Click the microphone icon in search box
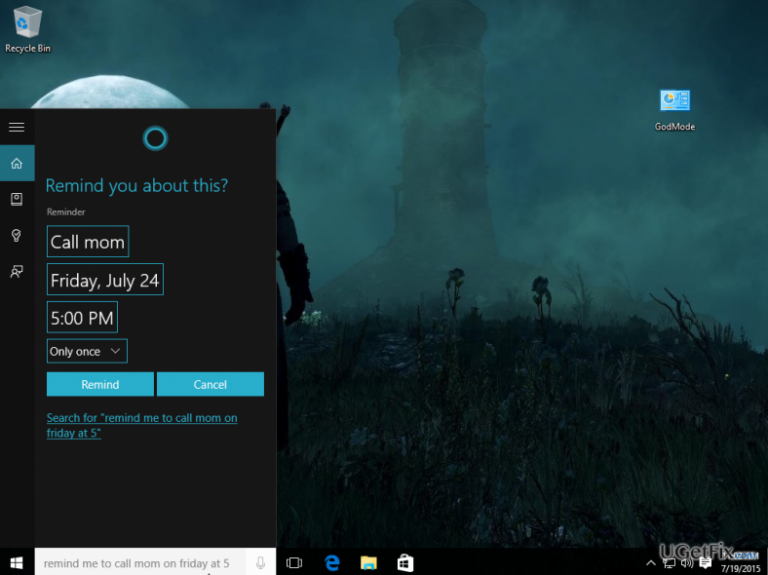The width and height of the screenshot is (768, 575). tap(261, 562)
